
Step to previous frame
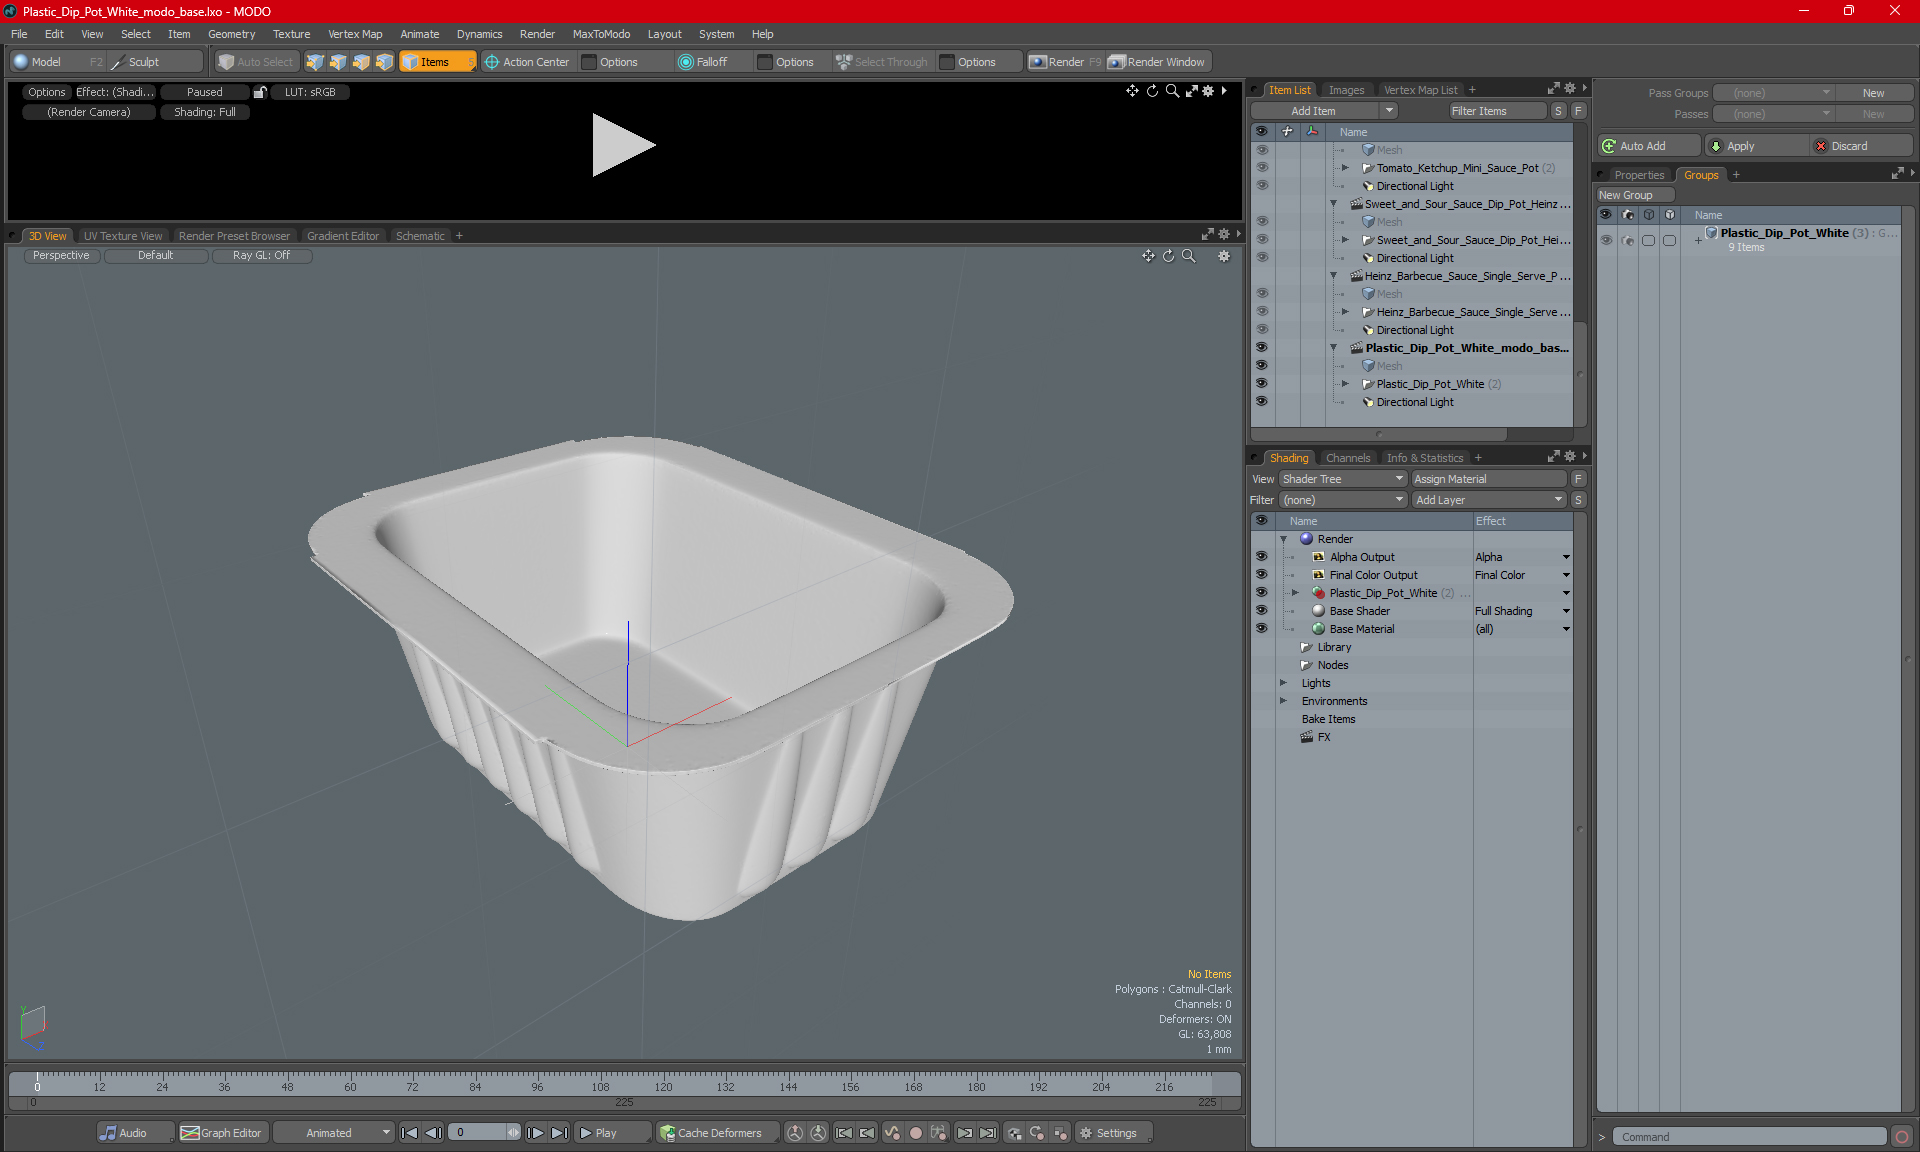tap(433, 1133)
